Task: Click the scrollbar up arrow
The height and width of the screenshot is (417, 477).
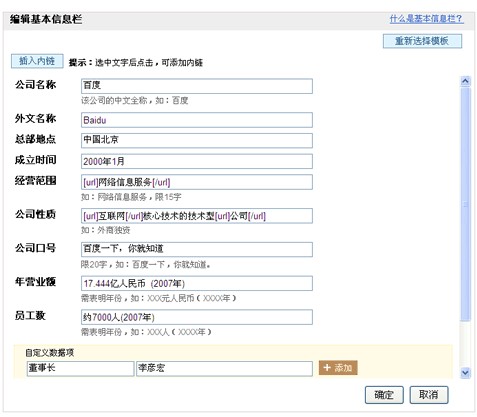Action: 465,81
